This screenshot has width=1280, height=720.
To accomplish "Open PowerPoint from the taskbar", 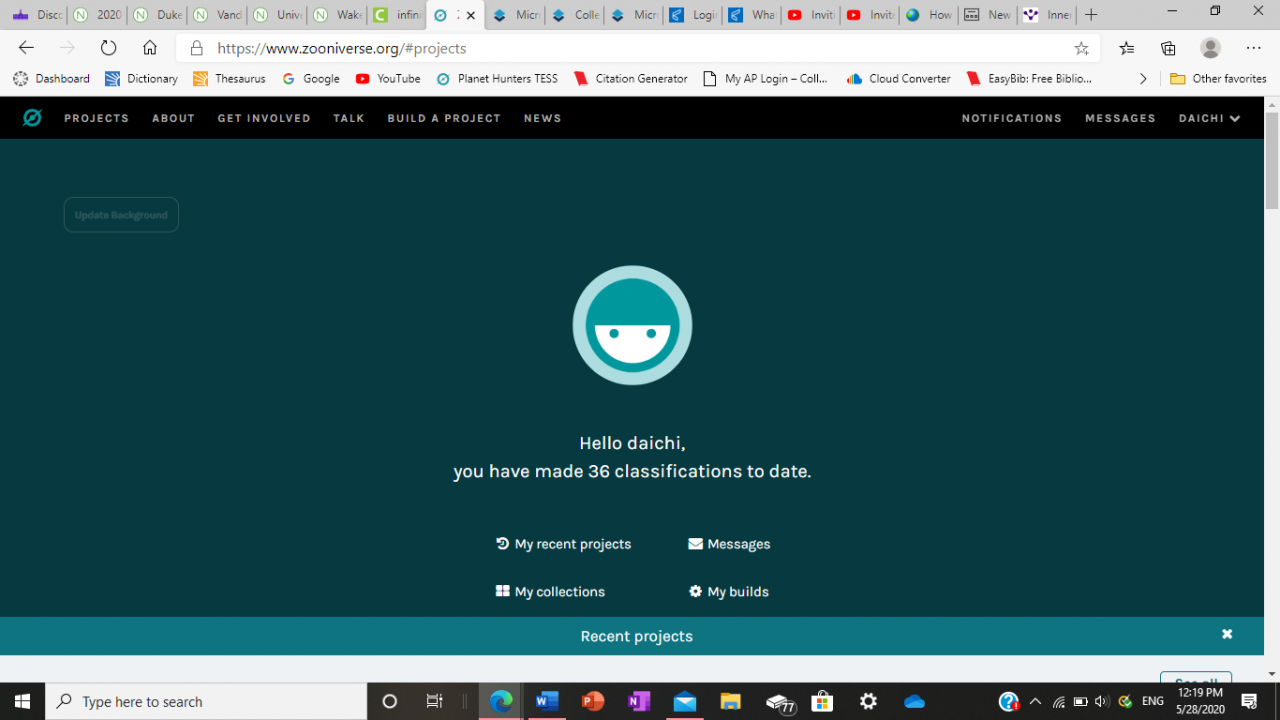I will (593, 701).
